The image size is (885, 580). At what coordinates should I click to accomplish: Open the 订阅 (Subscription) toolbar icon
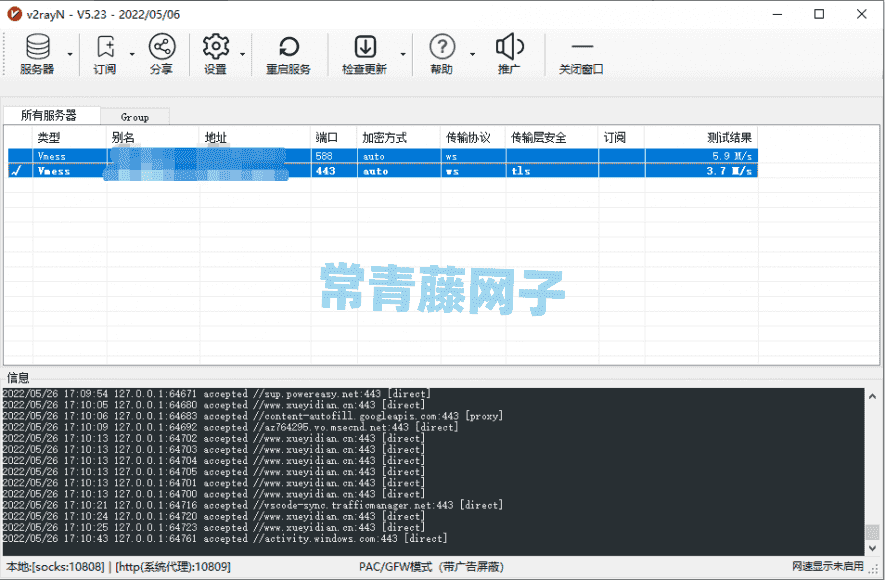tap(105, 54)
